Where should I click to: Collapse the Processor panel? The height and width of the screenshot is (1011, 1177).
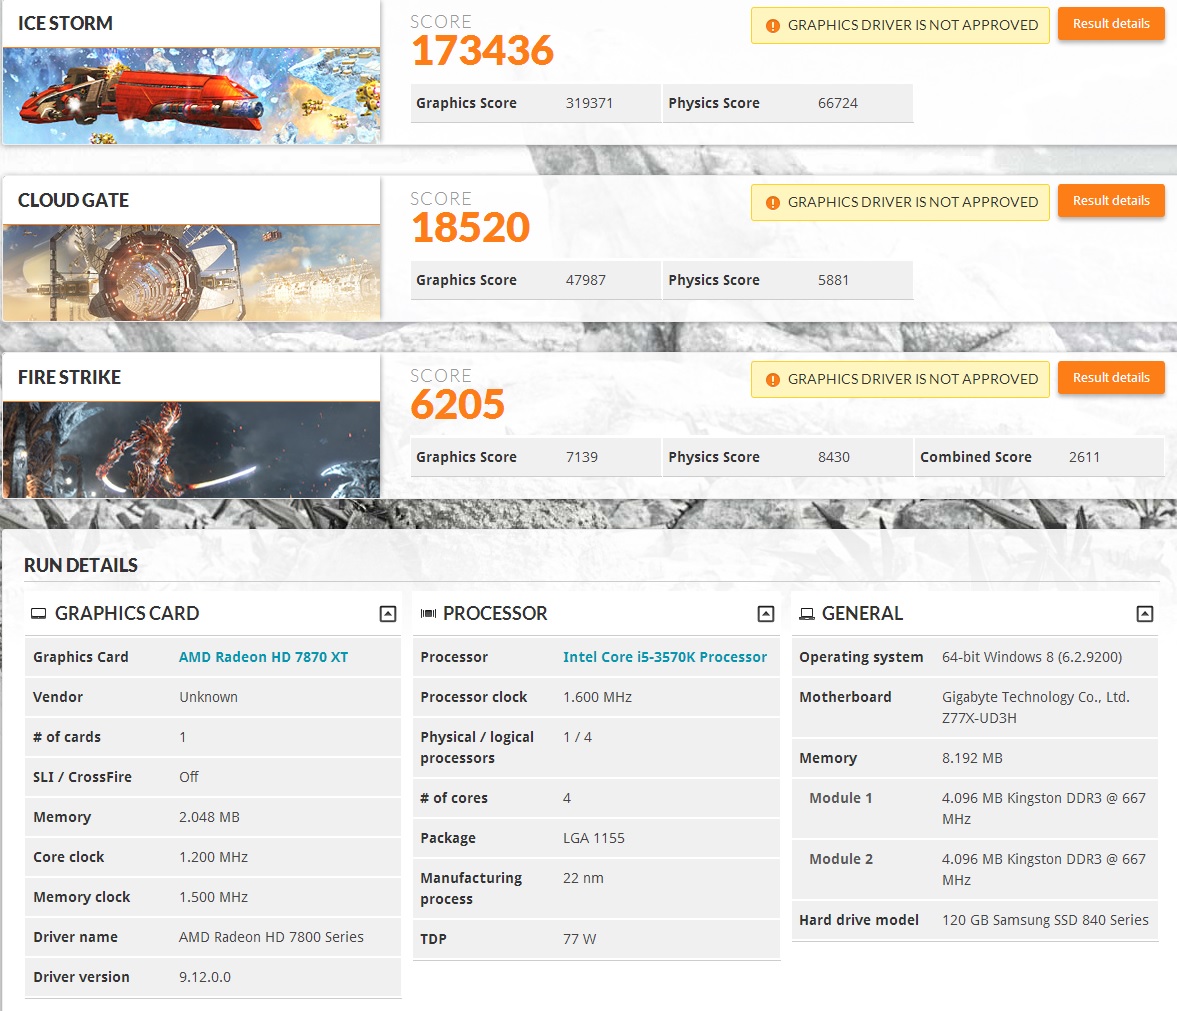[x=766, y=614]
